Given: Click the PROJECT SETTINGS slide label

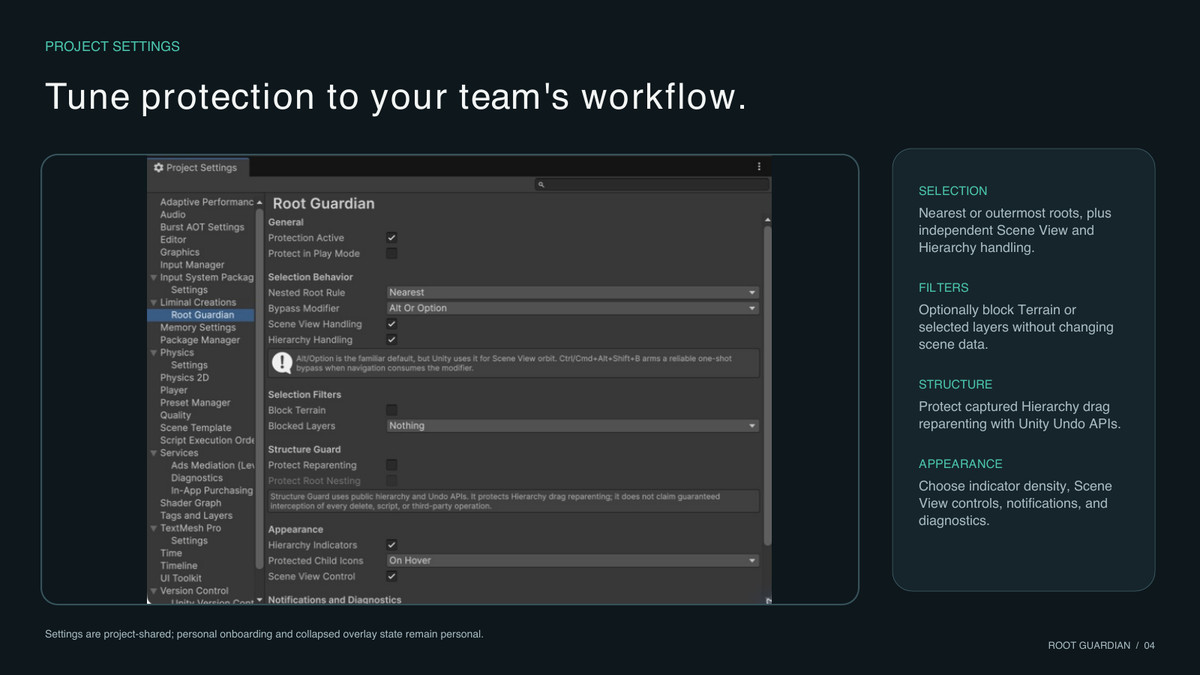Looking at the screenshot, I should coord(112,47).
